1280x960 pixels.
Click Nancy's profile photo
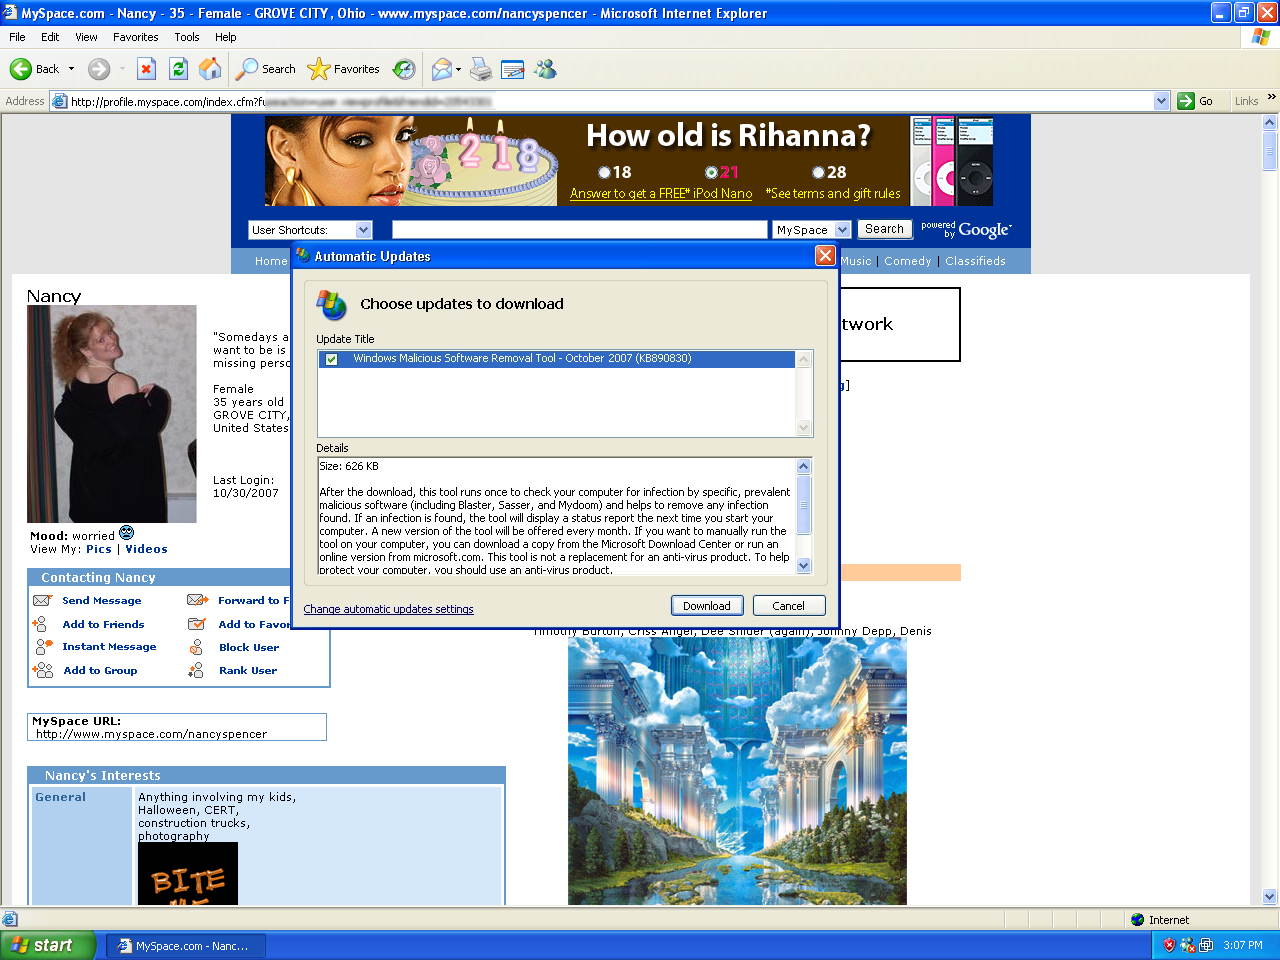tap(112, 414)
